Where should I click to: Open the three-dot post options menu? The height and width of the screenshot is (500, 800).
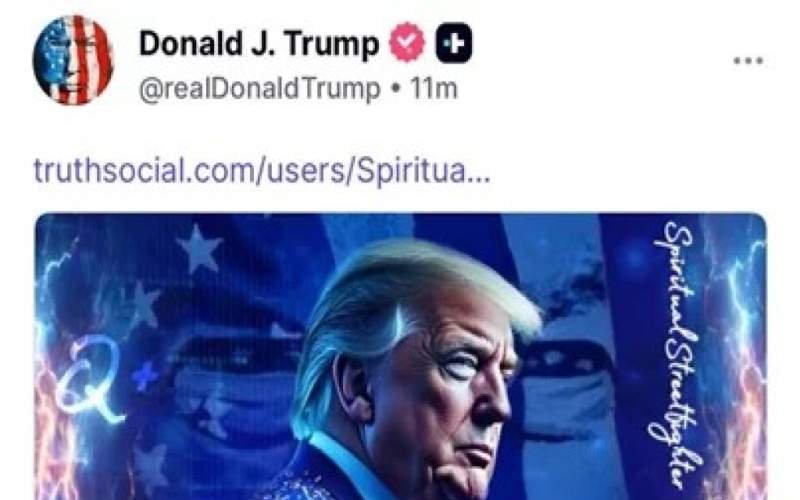click(748, 61)
